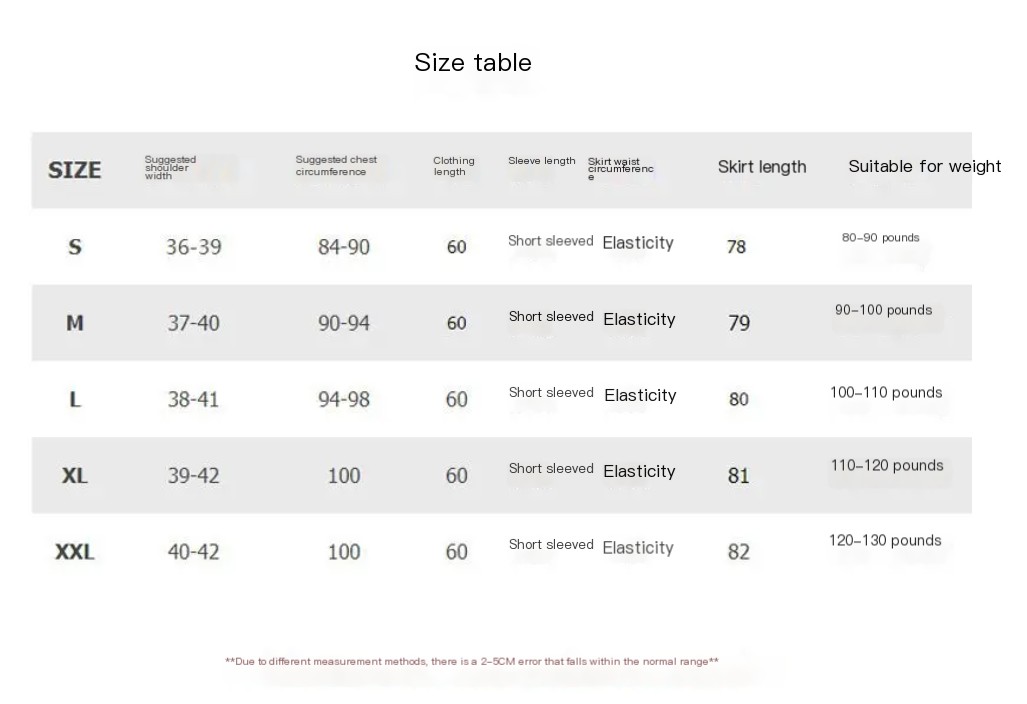
Task: Select the SIZE column header
Action: [75, 170]
